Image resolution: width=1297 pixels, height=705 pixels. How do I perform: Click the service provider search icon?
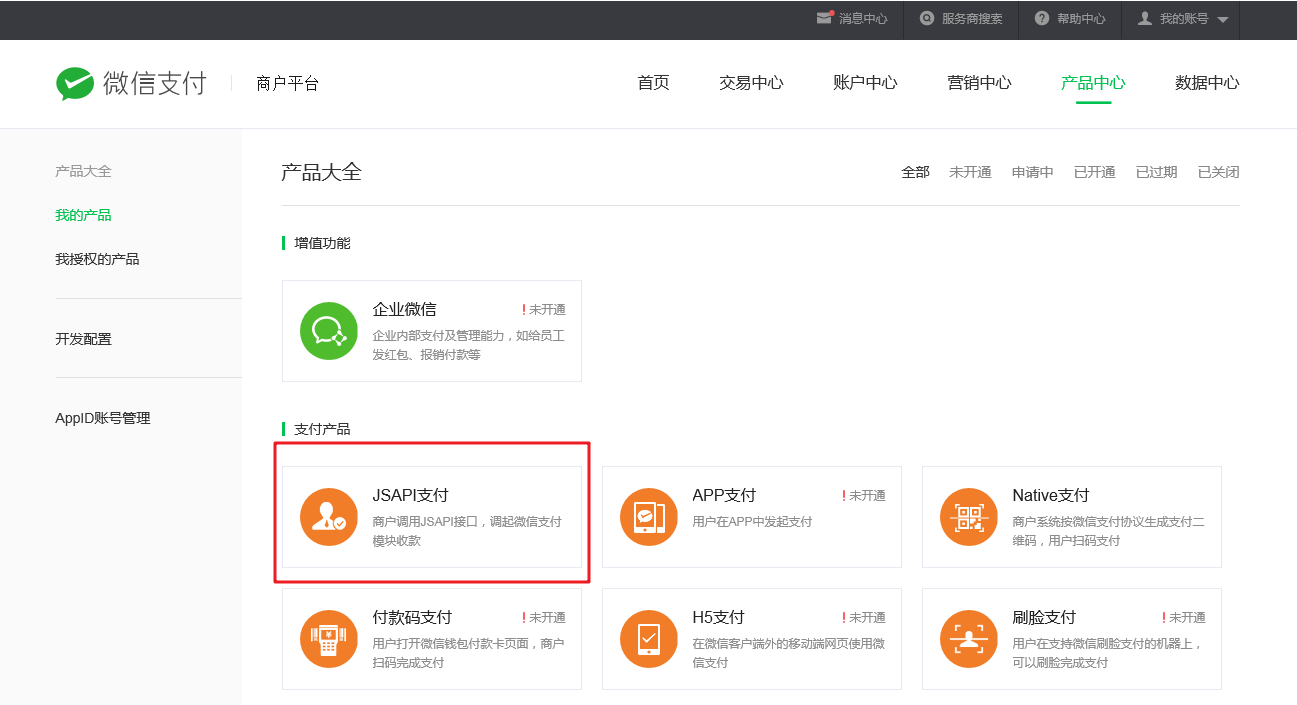pos(927,18)
